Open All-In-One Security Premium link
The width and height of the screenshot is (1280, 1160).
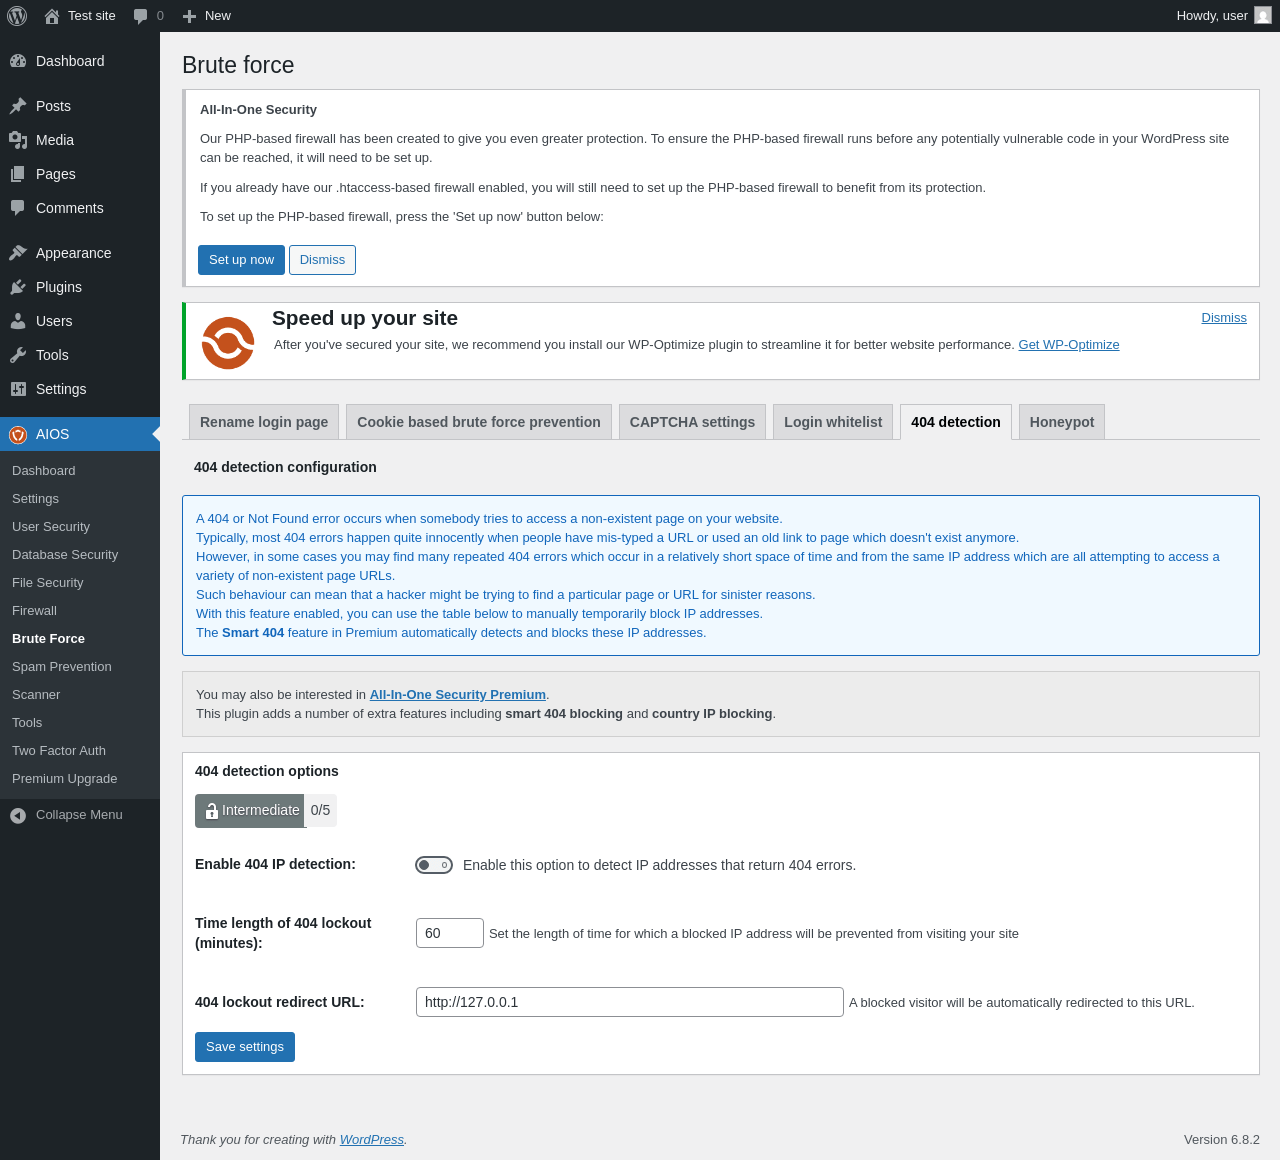458,695
